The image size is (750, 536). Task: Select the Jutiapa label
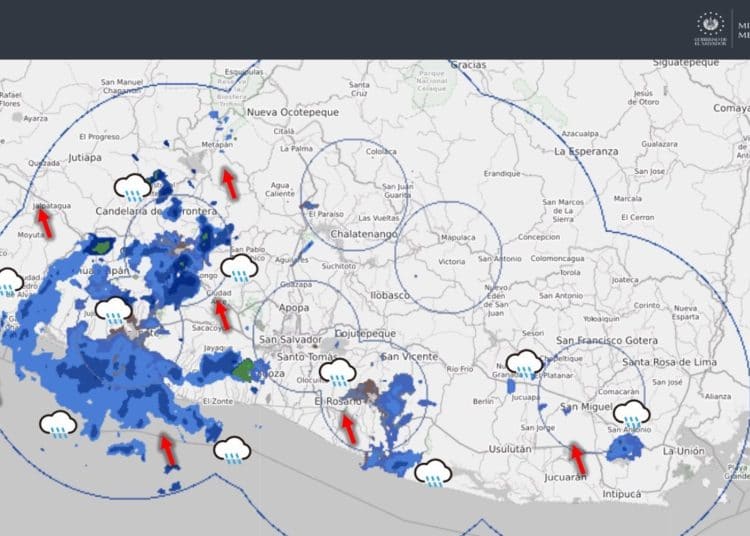85,158
